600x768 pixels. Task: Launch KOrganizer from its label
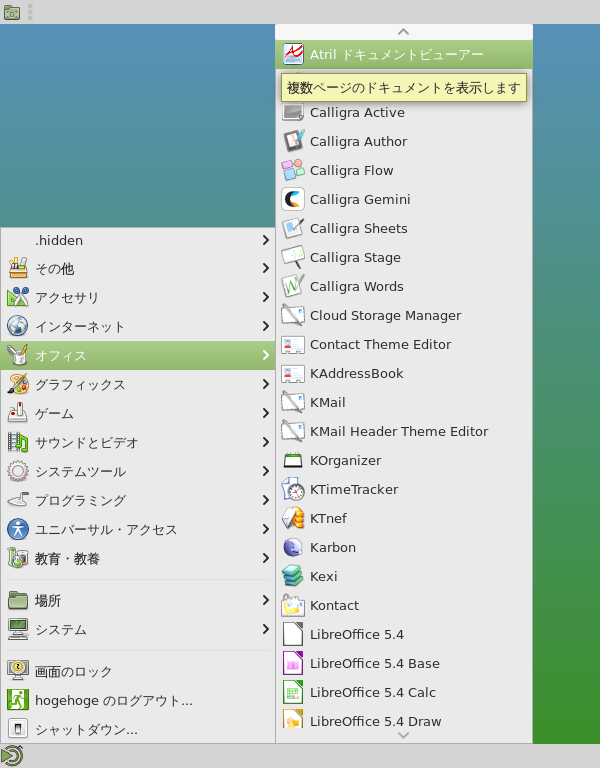click(345, 460)
